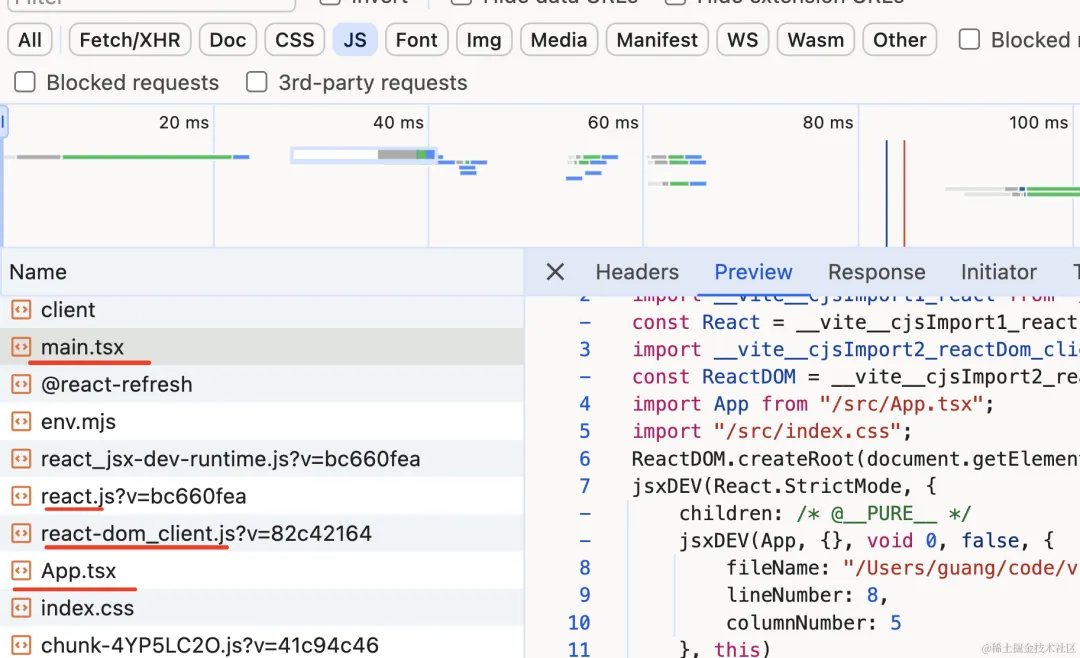1080x658 pixels.
Task: Show all request types with All filter
Action: [30, 40]
